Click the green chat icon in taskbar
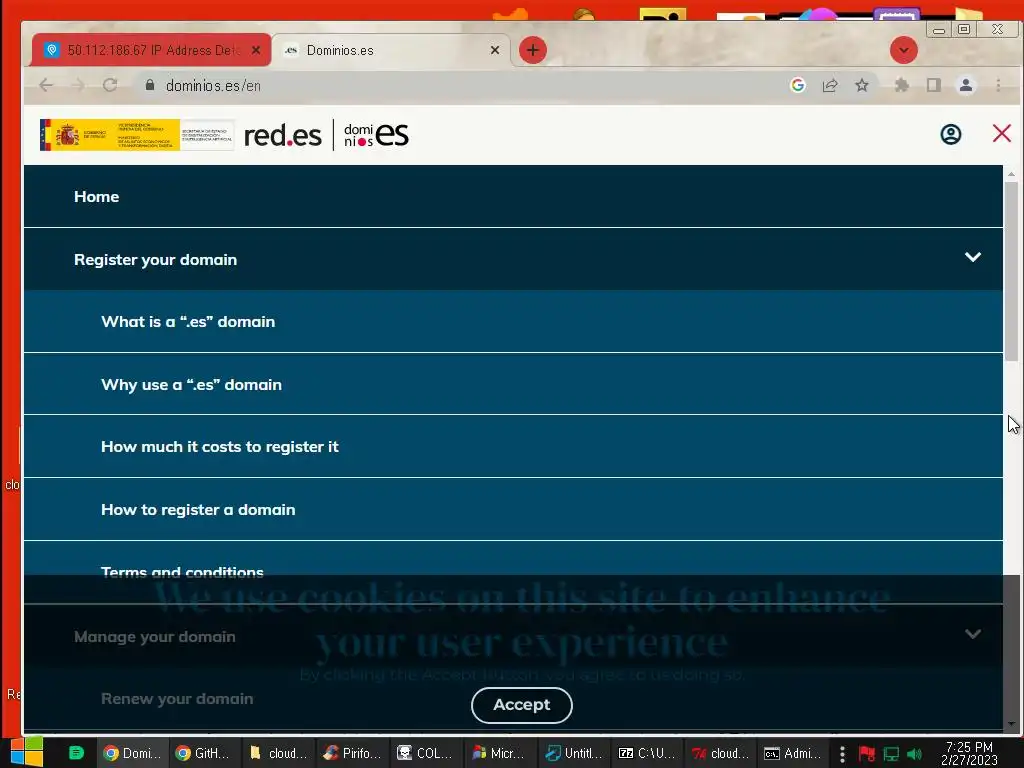The width and height of the screenshot is (1024, 768). pos(76,753)
